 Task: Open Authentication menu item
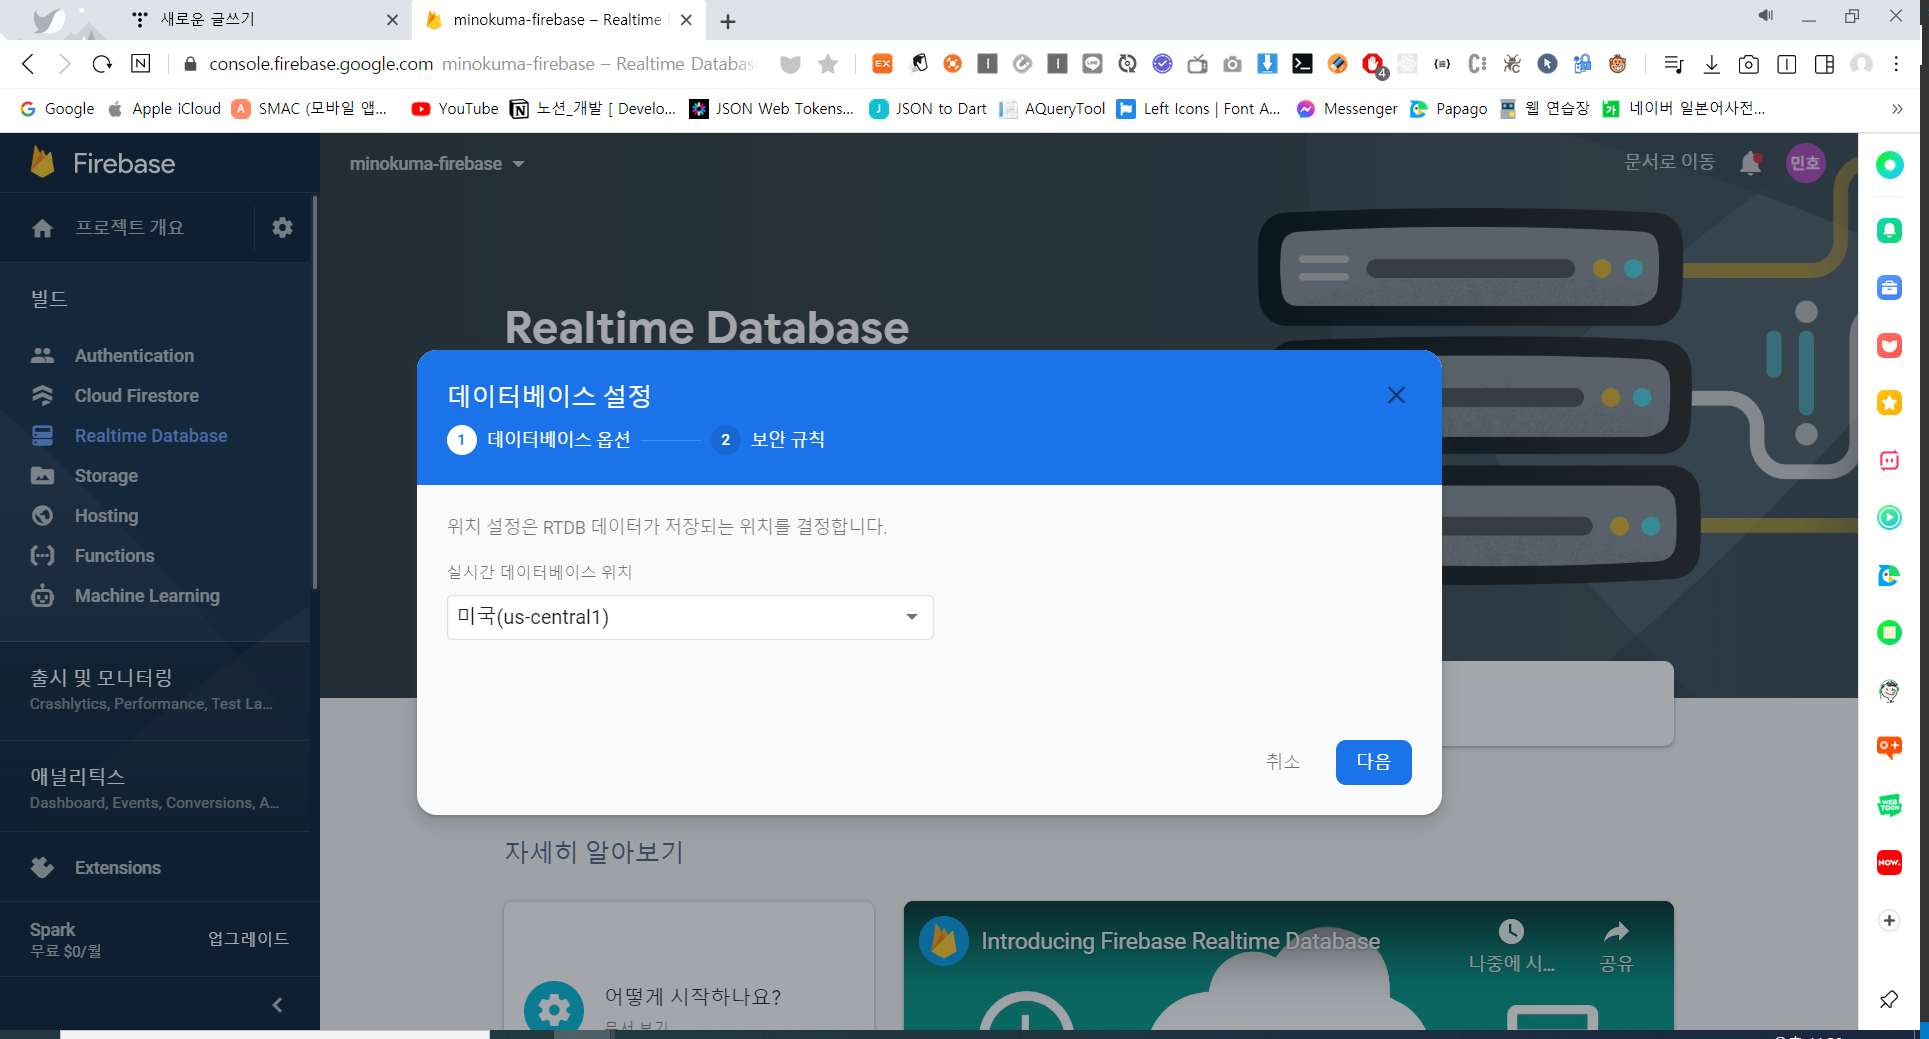click(x=135, y=355)
